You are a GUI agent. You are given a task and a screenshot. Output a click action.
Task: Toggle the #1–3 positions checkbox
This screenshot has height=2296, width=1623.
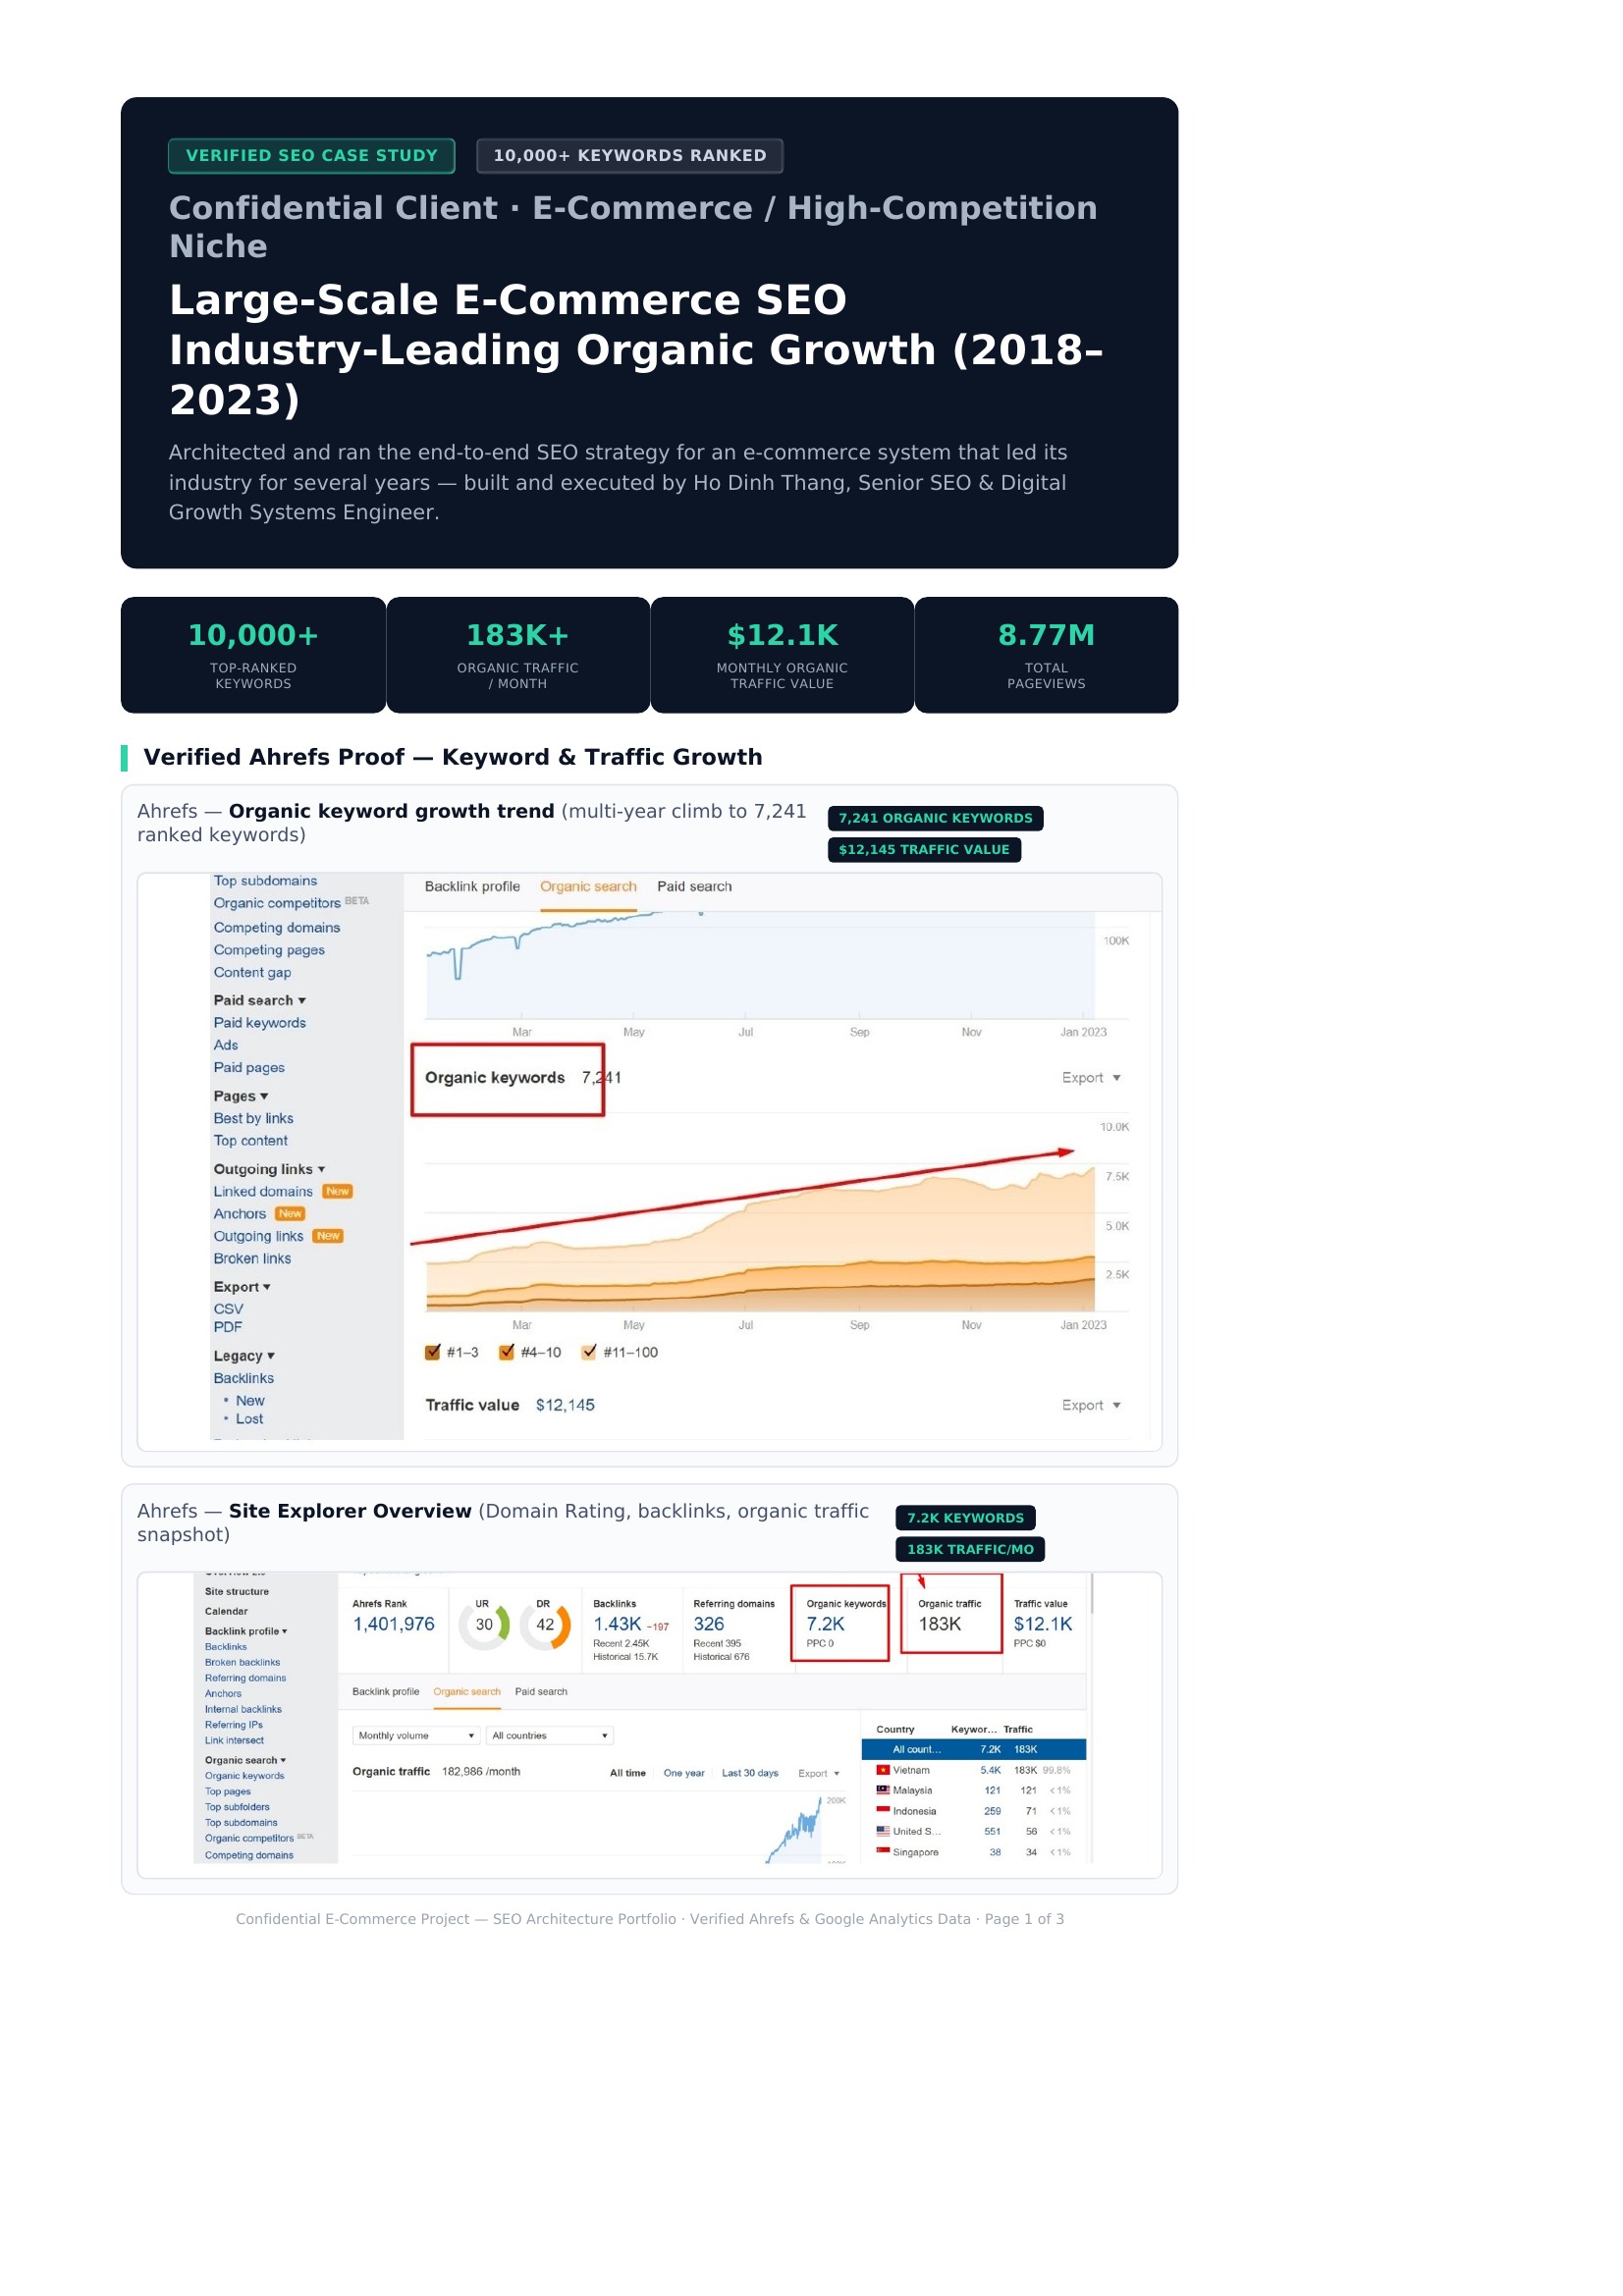click(x=432, y=1352)
